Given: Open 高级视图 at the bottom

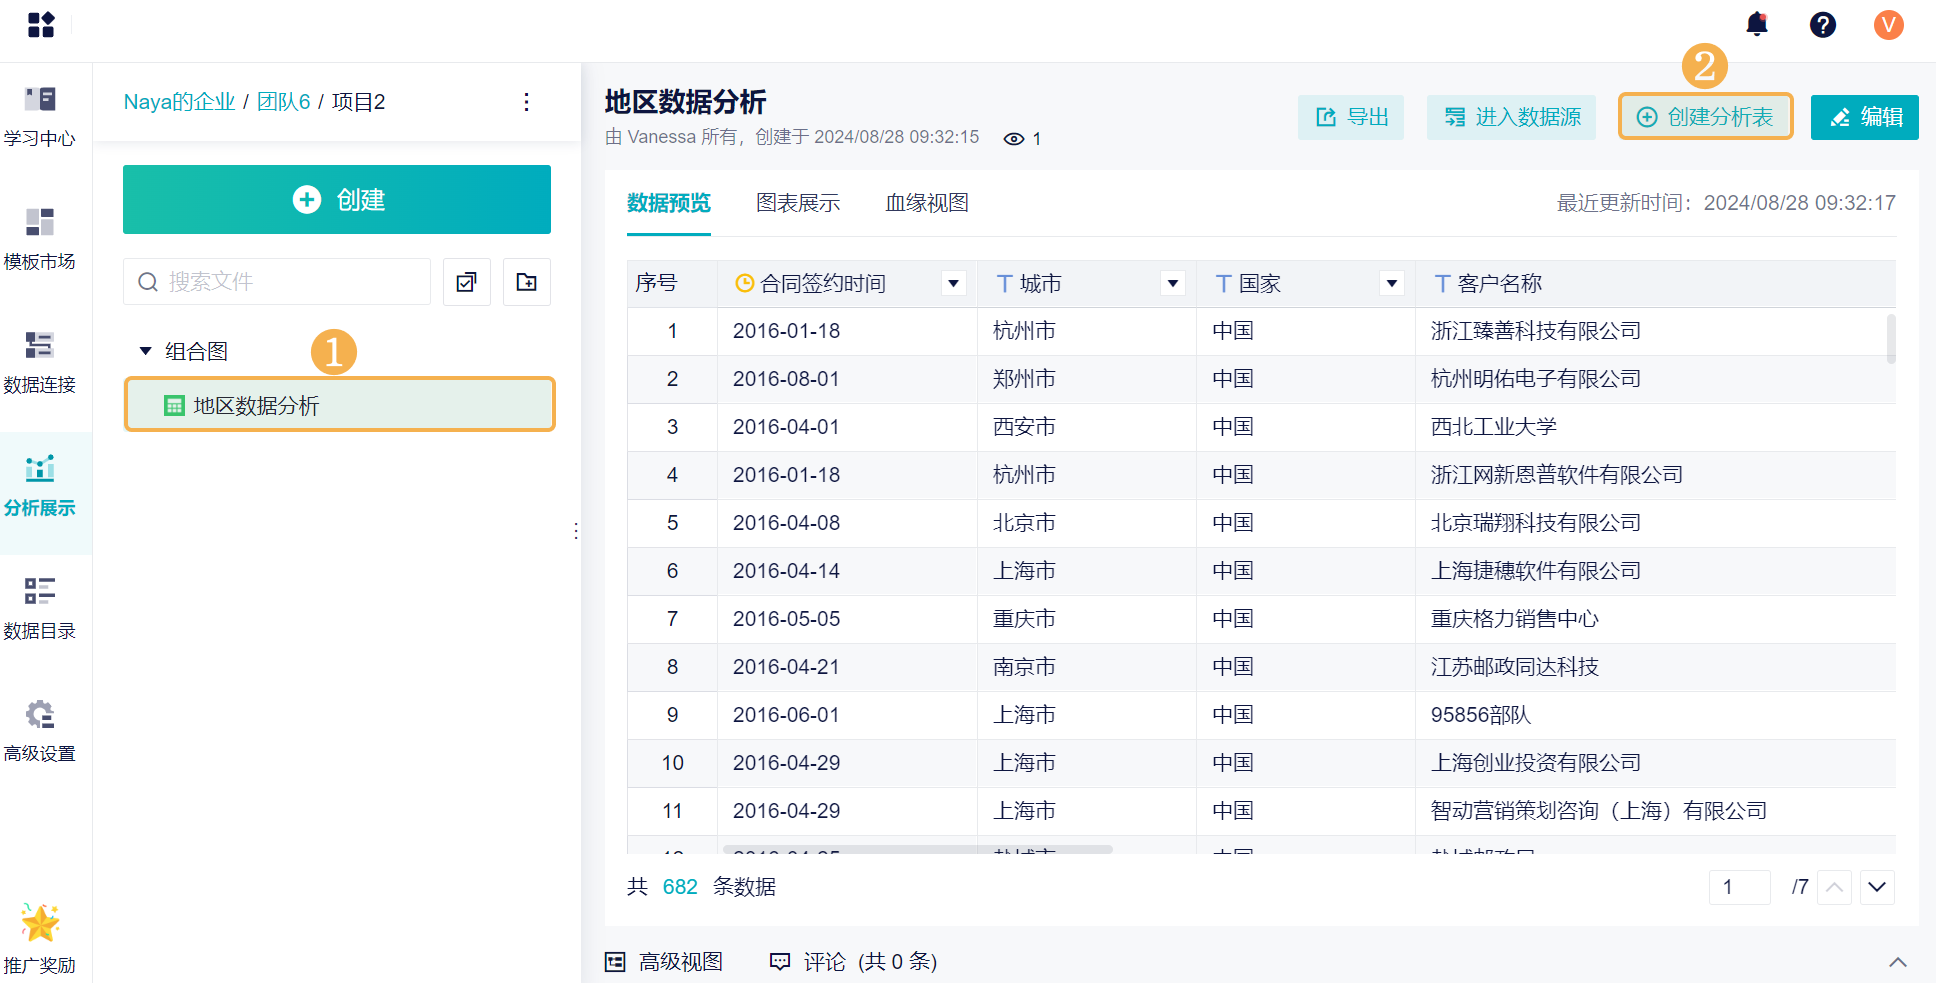Looking at the screenshot, I should pyautogui.click(x=664, y=962).
